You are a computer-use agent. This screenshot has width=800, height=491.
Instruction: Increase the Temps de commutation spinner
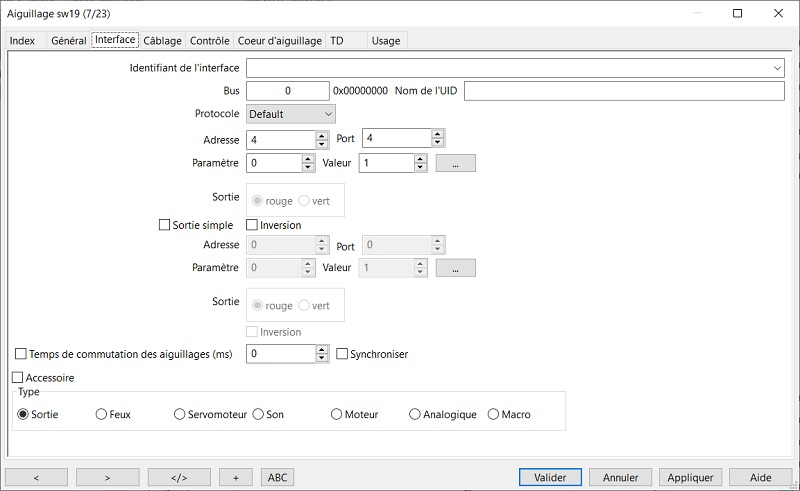[x=321, y=350]
